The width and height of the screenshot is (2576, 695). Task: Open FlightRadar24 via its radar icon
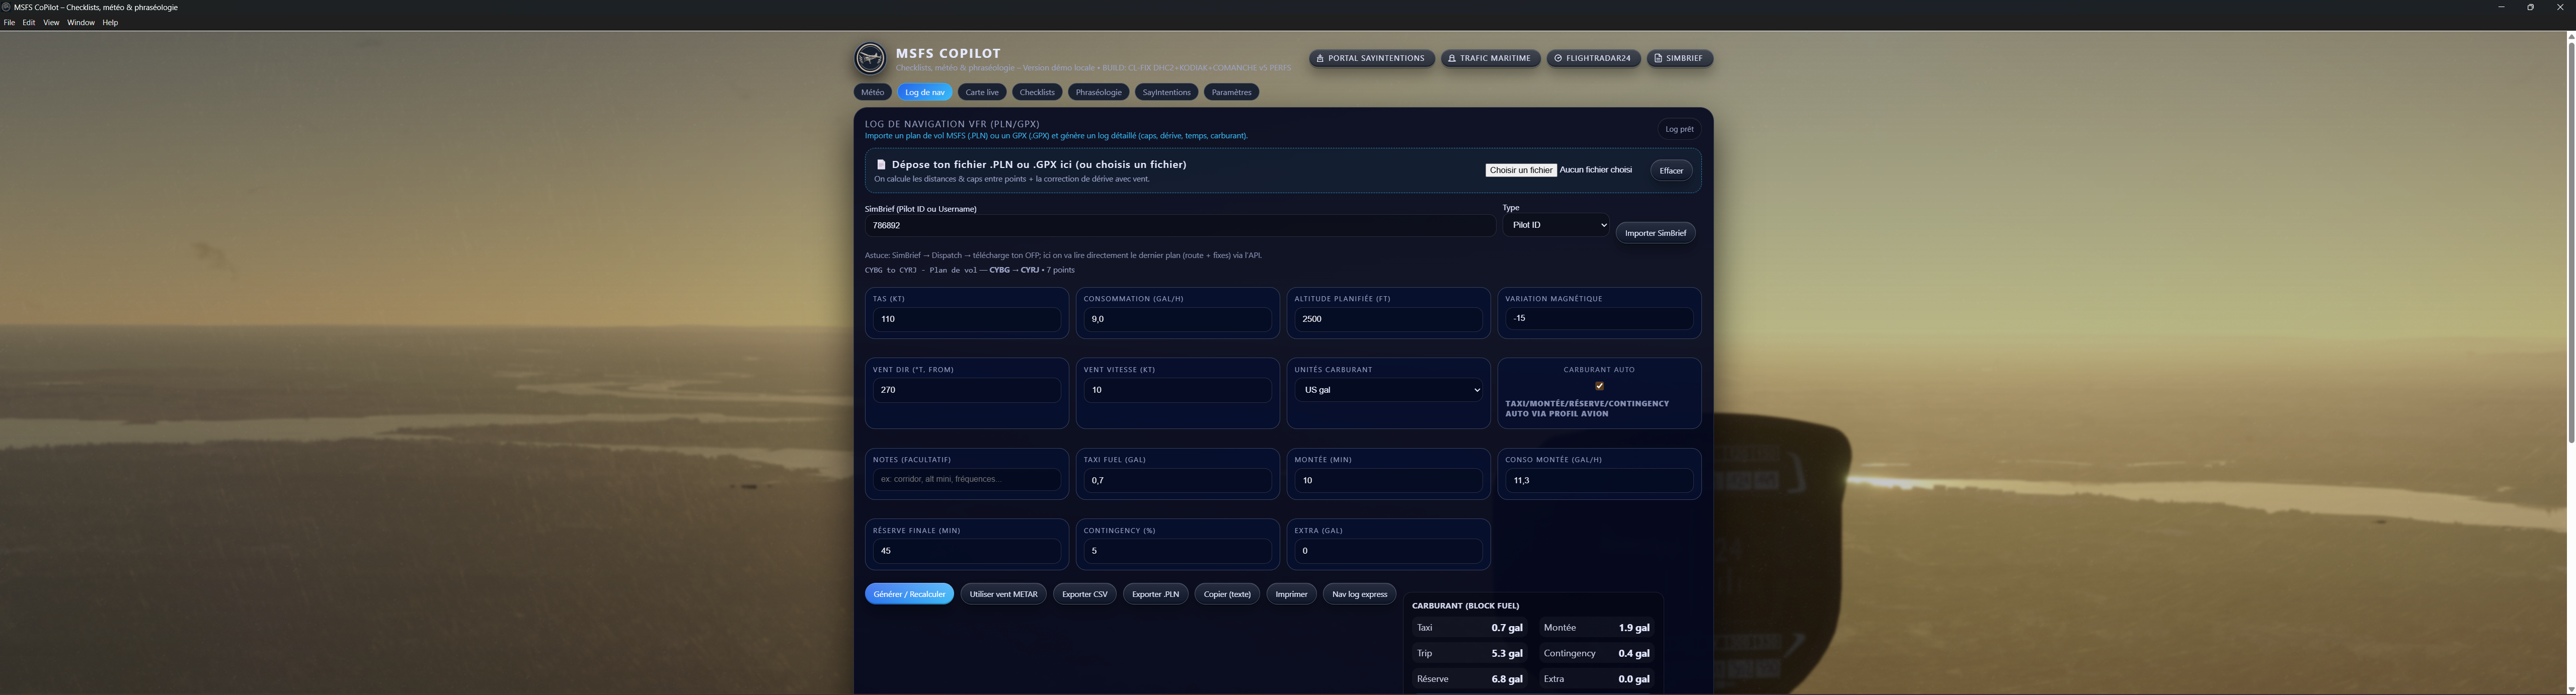tap(1558, 59)
